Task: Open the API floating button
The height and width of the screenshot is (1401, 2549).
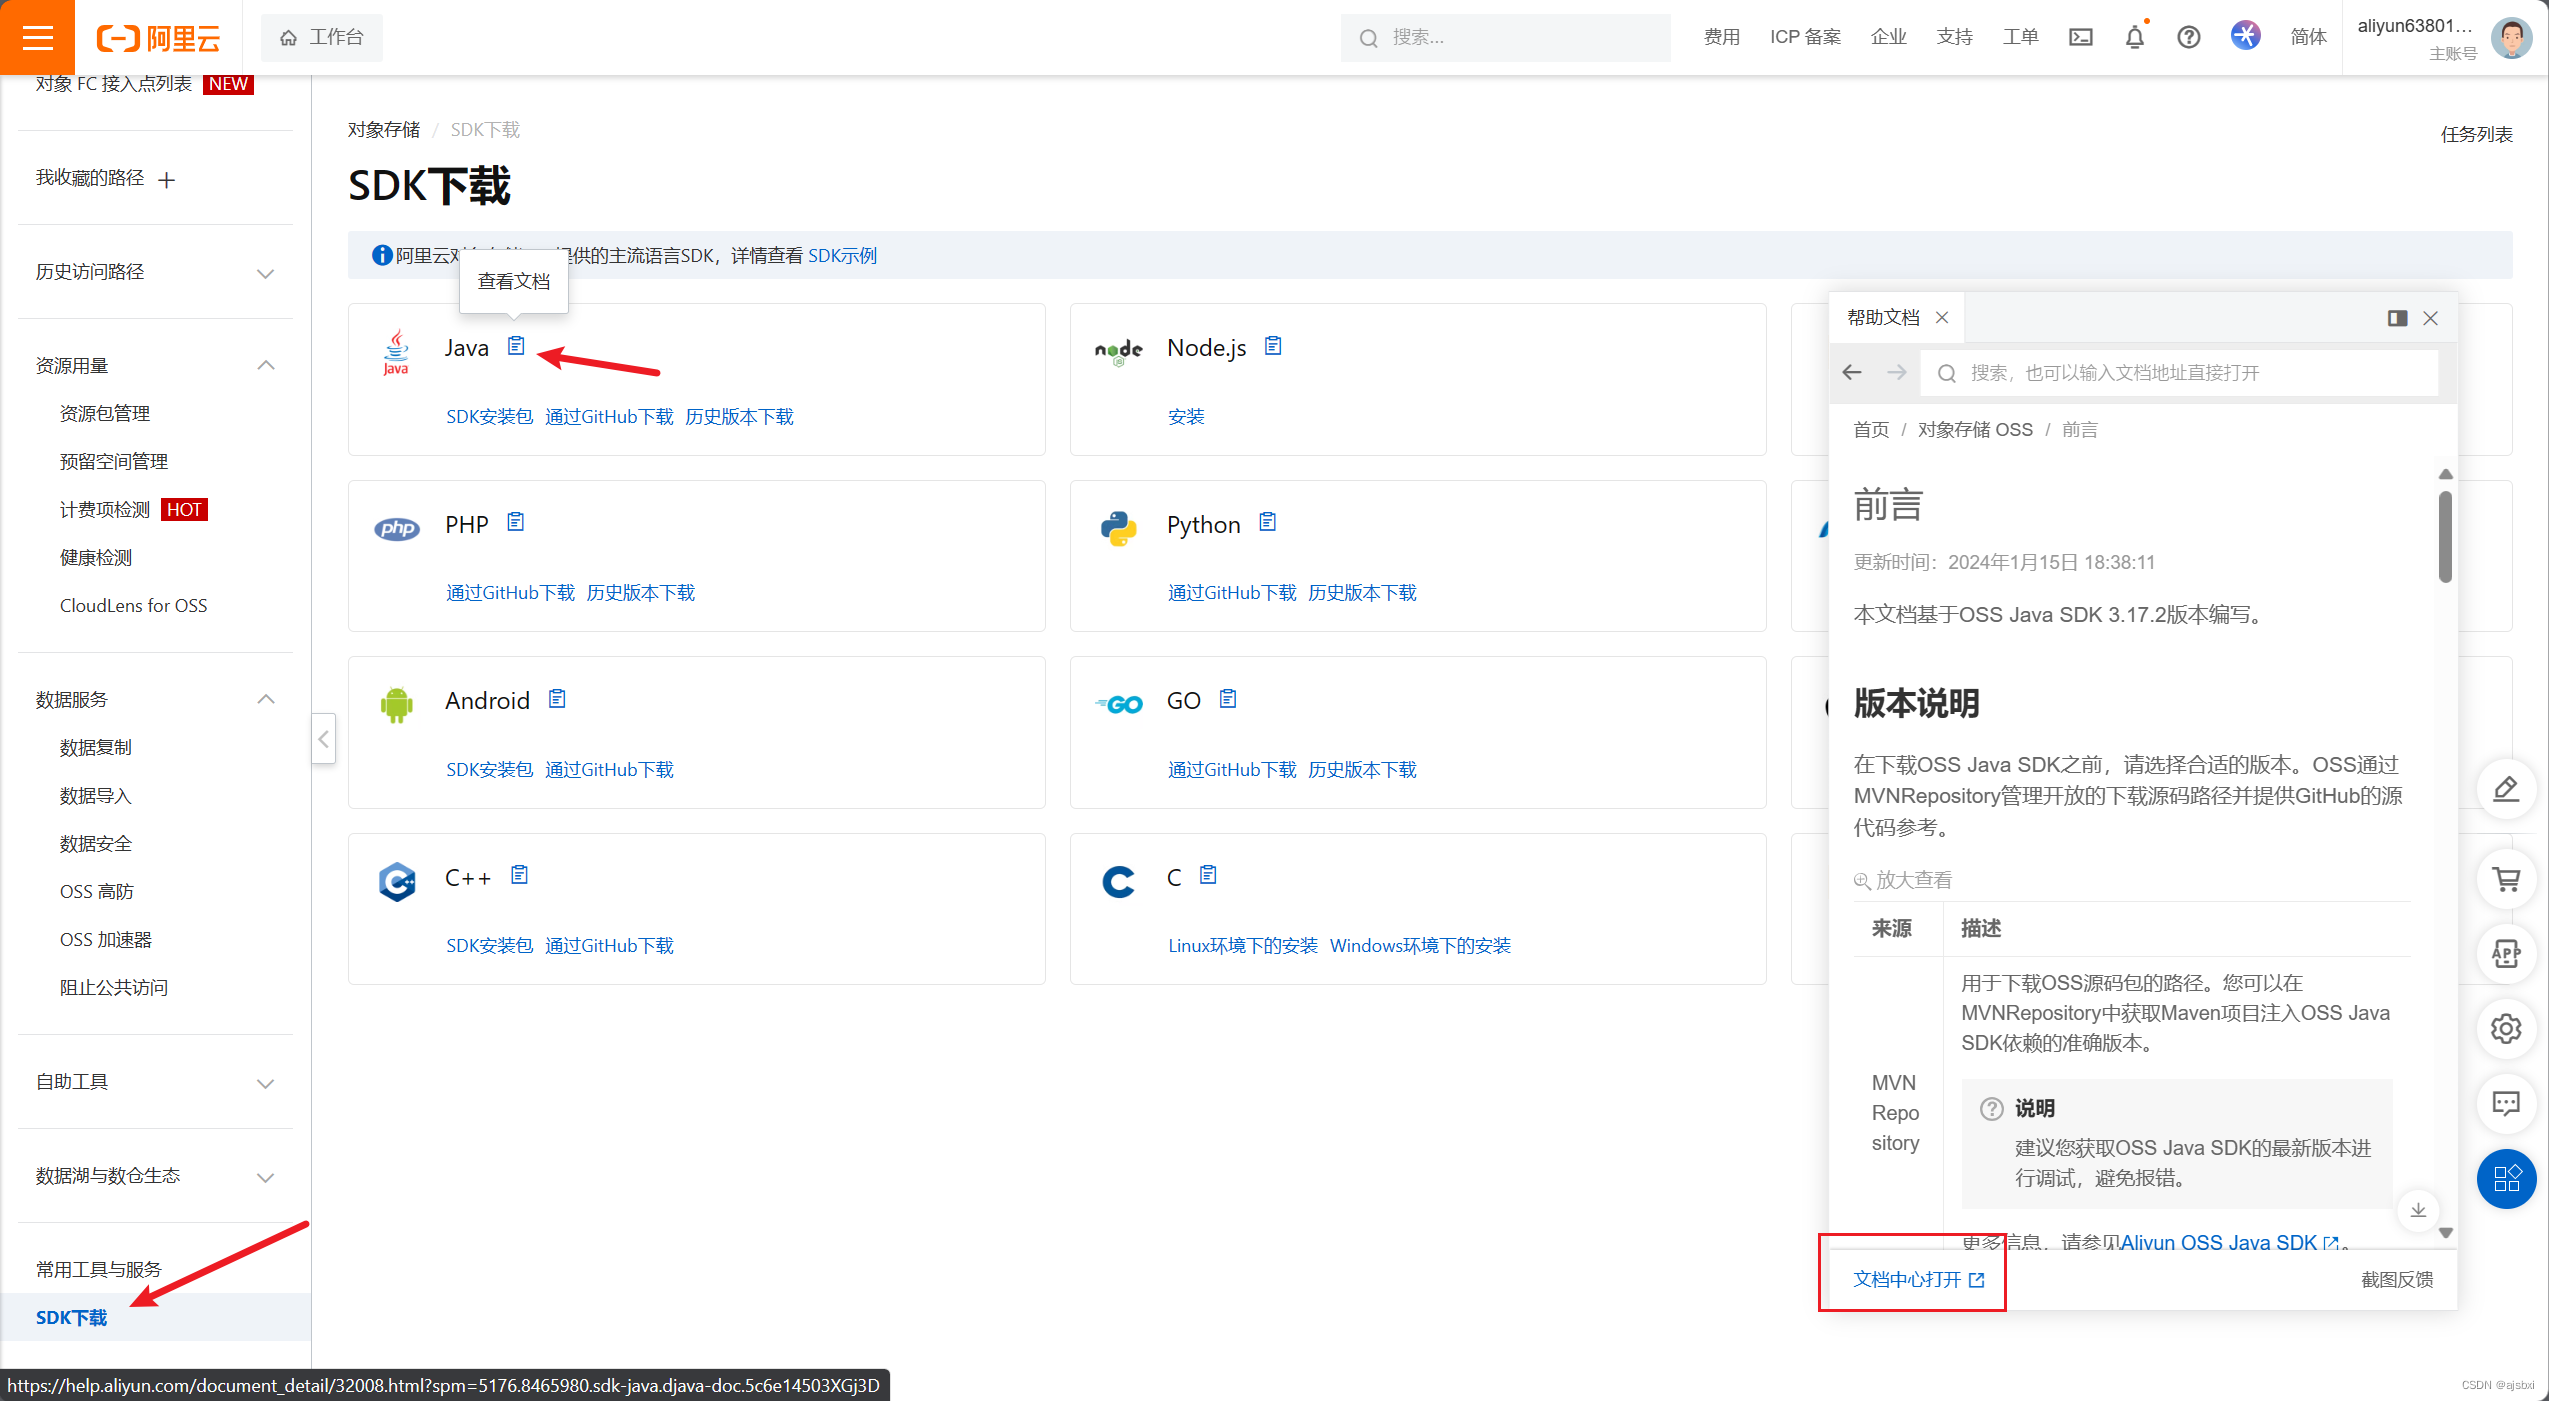Action: pos(2506,954)
